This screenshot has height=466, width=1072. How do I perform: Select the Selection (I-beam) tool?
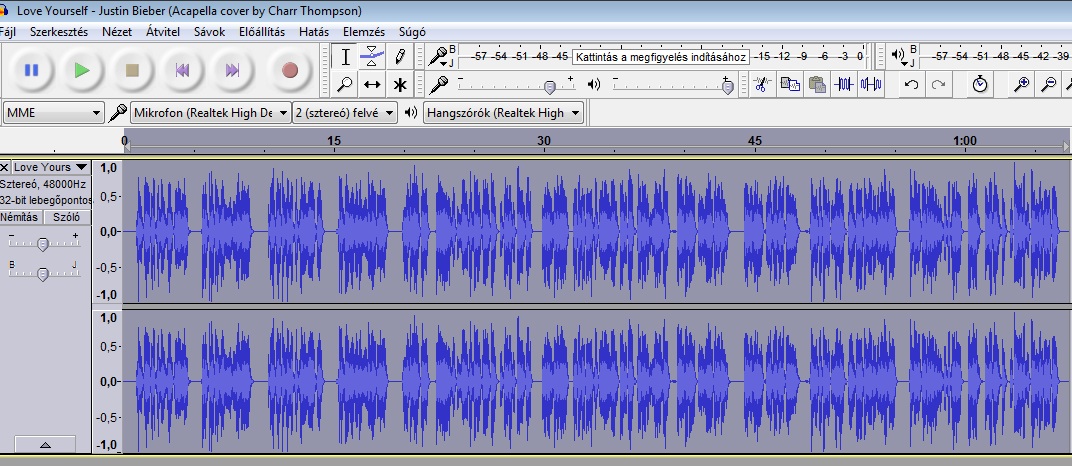(x=345, y=57)
